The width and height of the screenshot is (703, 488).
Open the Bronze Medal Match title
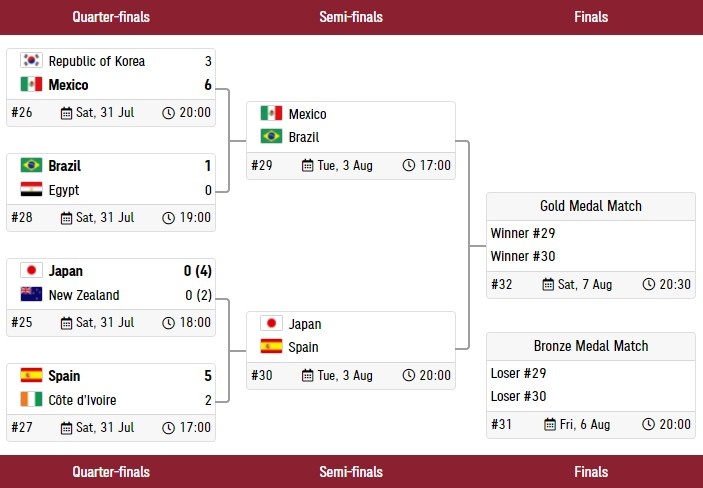pyautogui.click(x=591, y=346)
